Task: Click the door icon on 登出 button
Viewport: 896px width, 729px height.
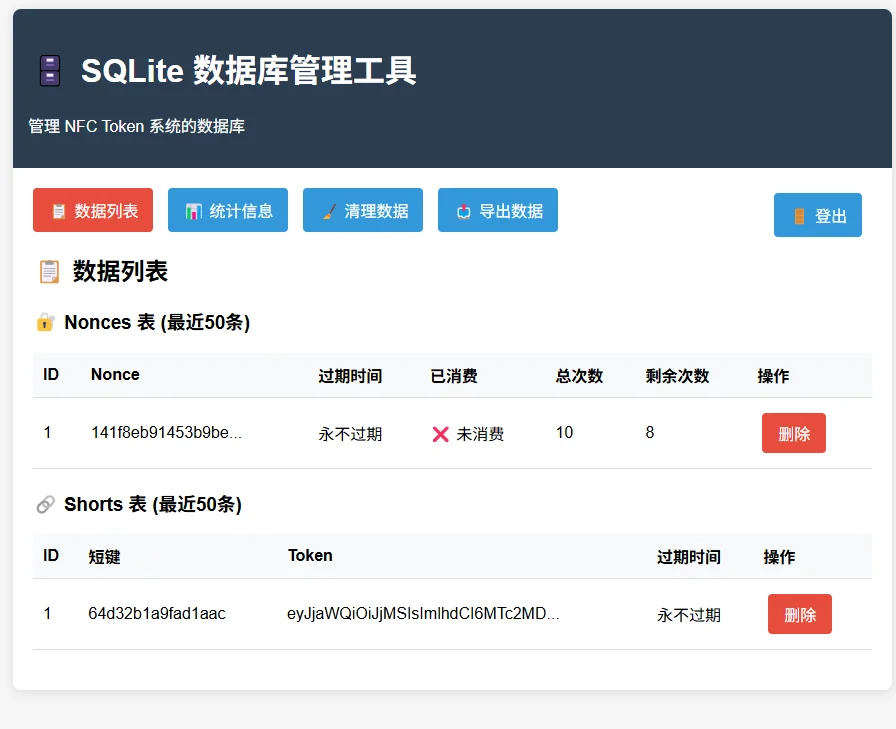Action: coord(799,216)
